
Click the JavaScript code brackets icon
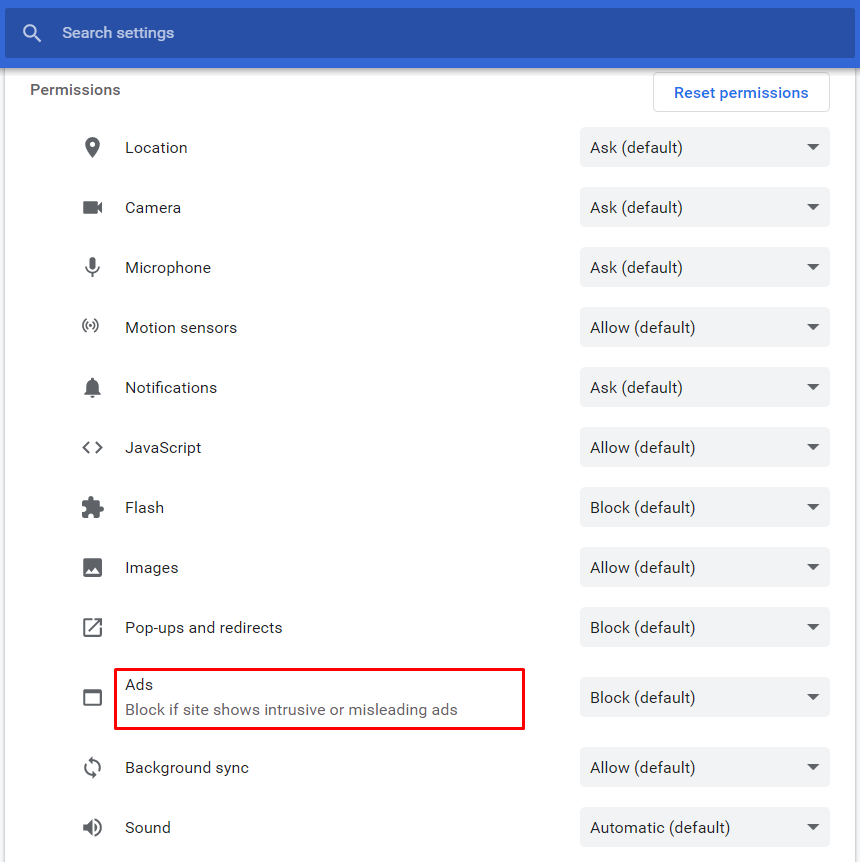[92, 448]
